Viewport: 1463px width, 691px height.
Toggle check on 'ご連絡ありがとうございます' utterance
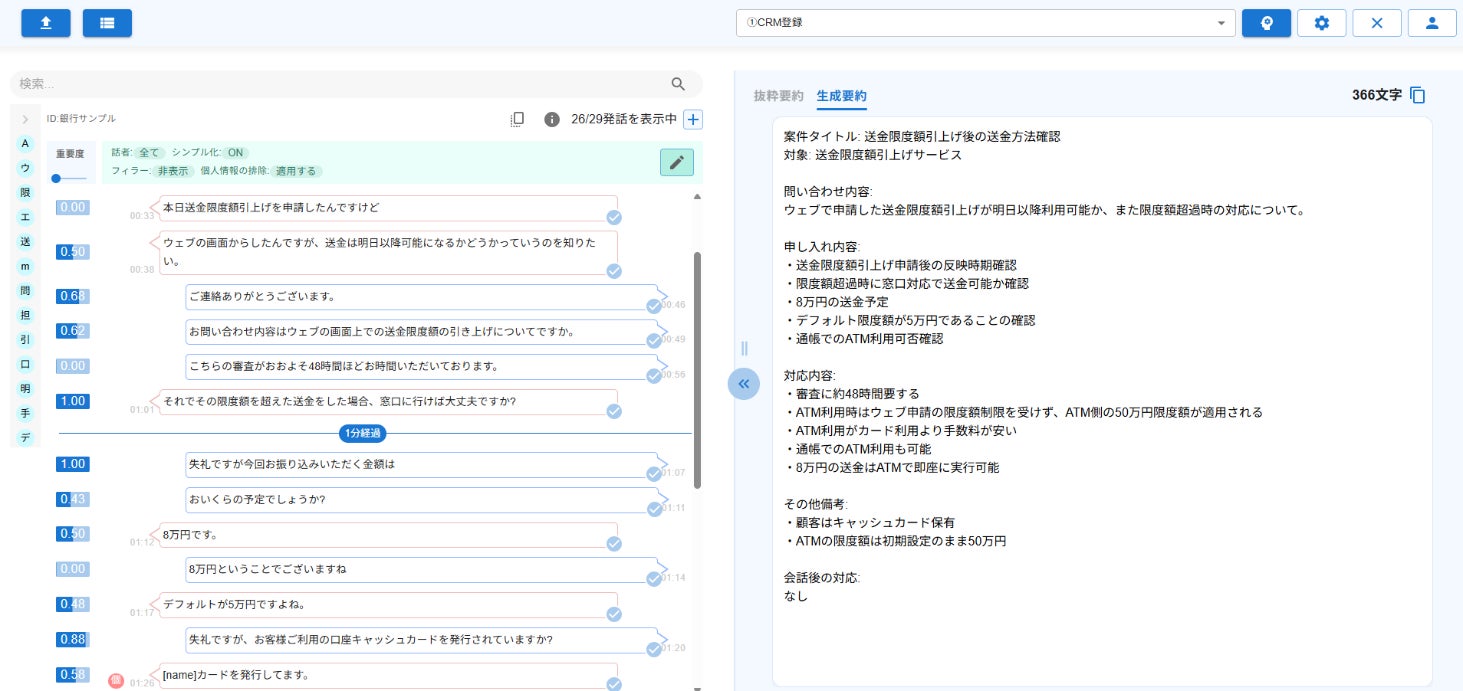[x=654, y=306]
